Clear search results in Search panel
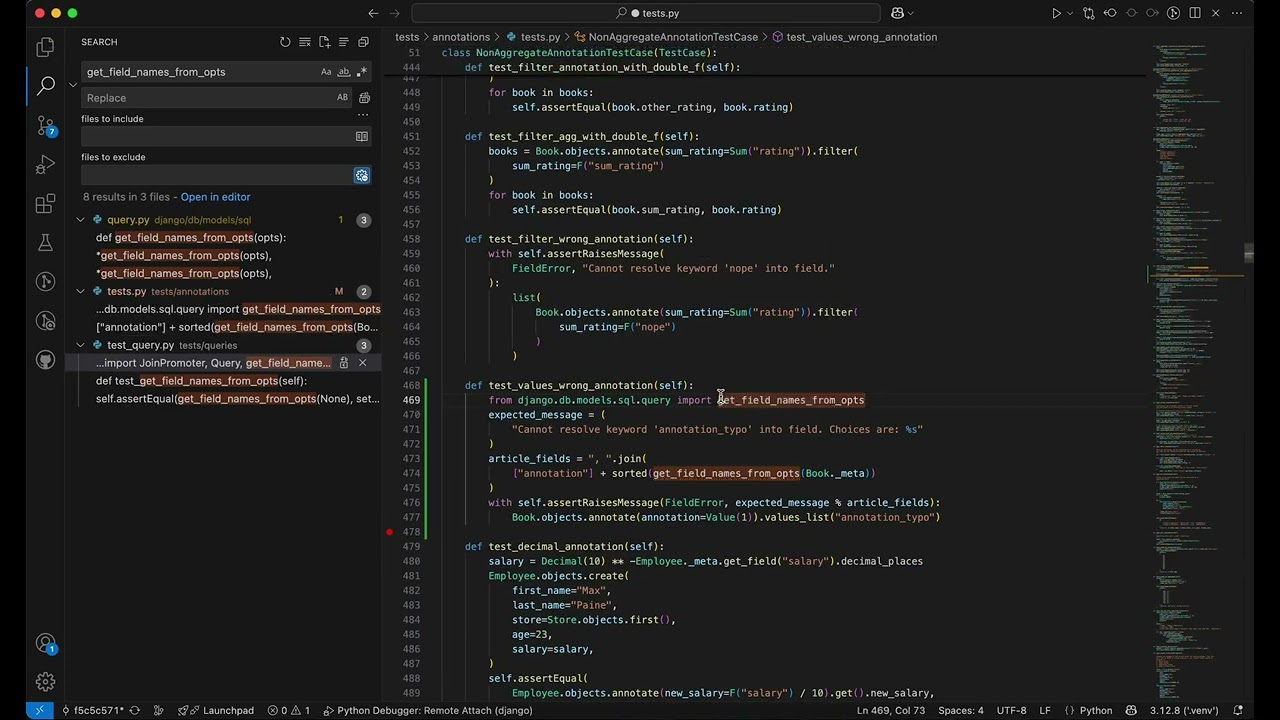Viewport: 1280px width, 720px height. (305, 42)
